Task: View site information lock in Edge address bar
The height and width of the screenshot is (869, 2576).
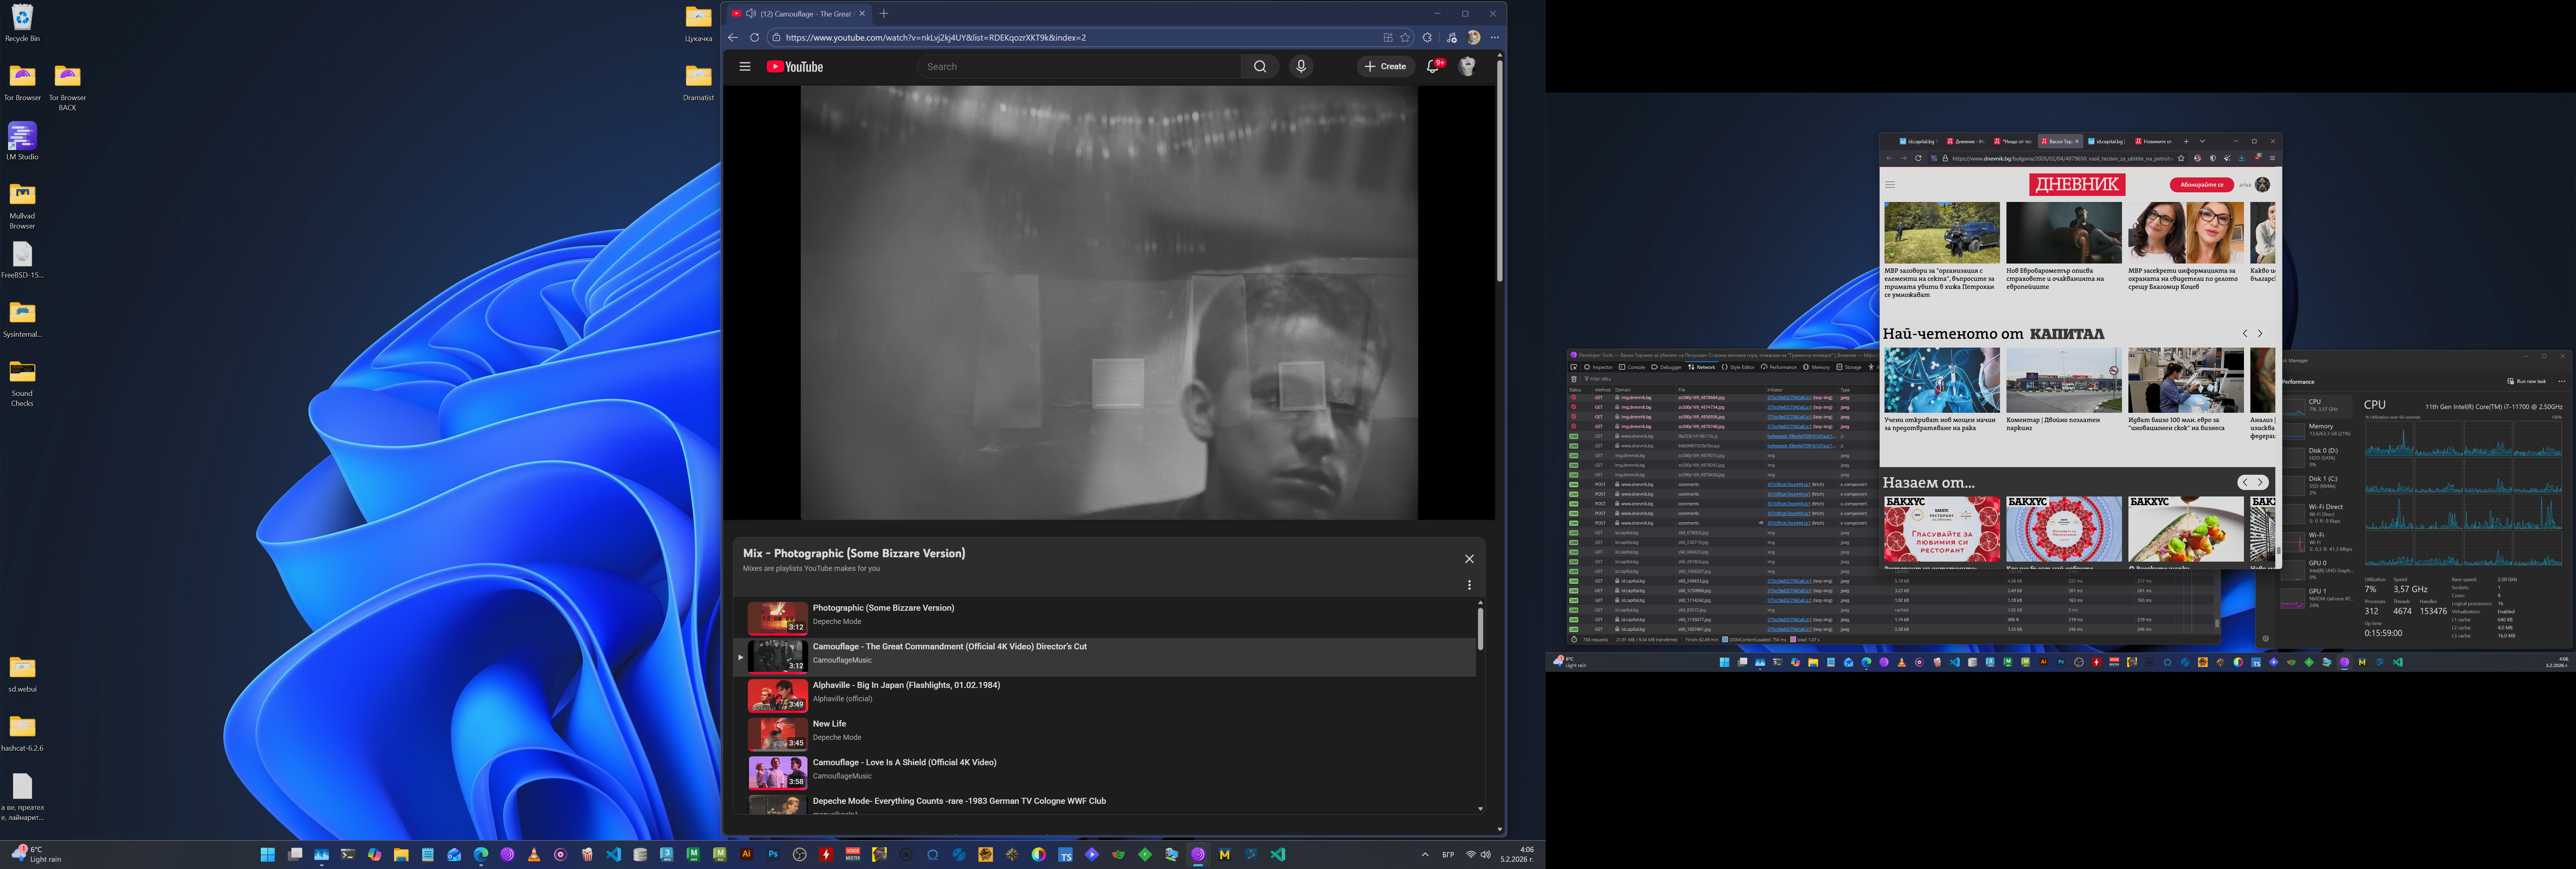Action: pyautogui.click(x=776, y=38)
